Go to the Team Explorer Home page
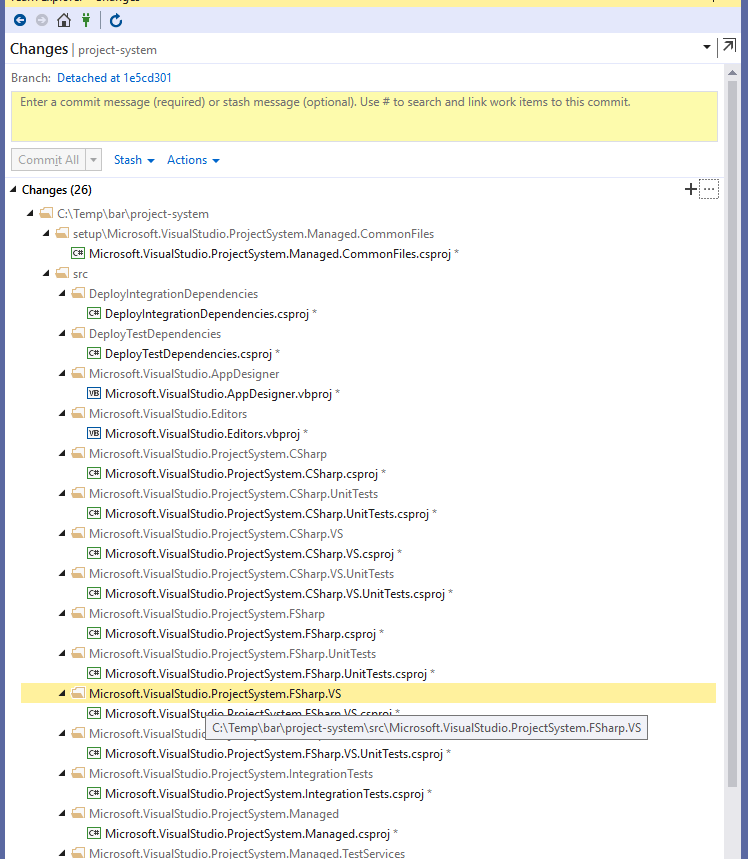 point(64,20)
